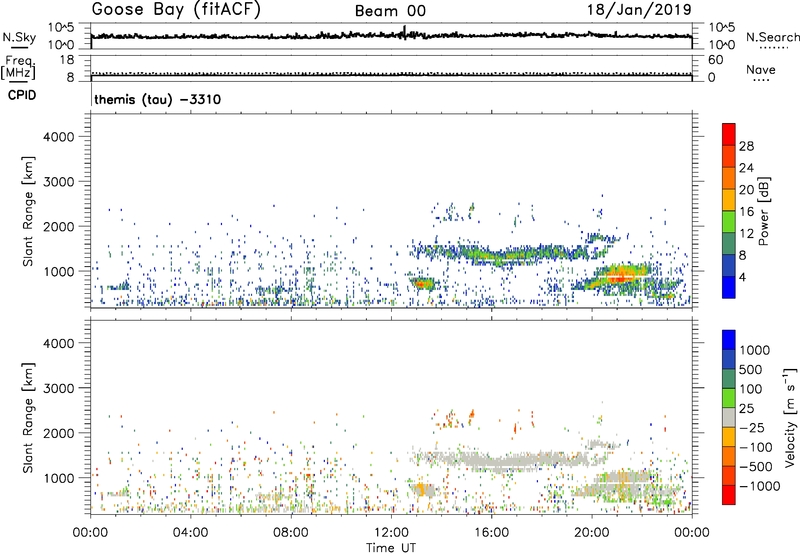The width and height of the screenshot is (800, 554).
Task: Click the "N.Search" legend label
Action: [772, 37]
